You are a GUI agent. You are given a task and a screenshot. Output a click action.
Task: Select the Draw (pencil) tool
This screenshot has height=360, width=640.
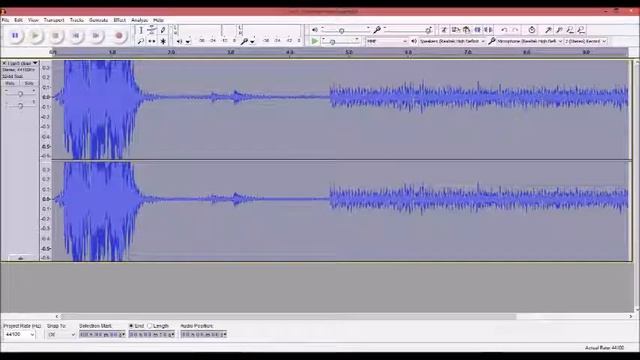[x=163, y=30]
